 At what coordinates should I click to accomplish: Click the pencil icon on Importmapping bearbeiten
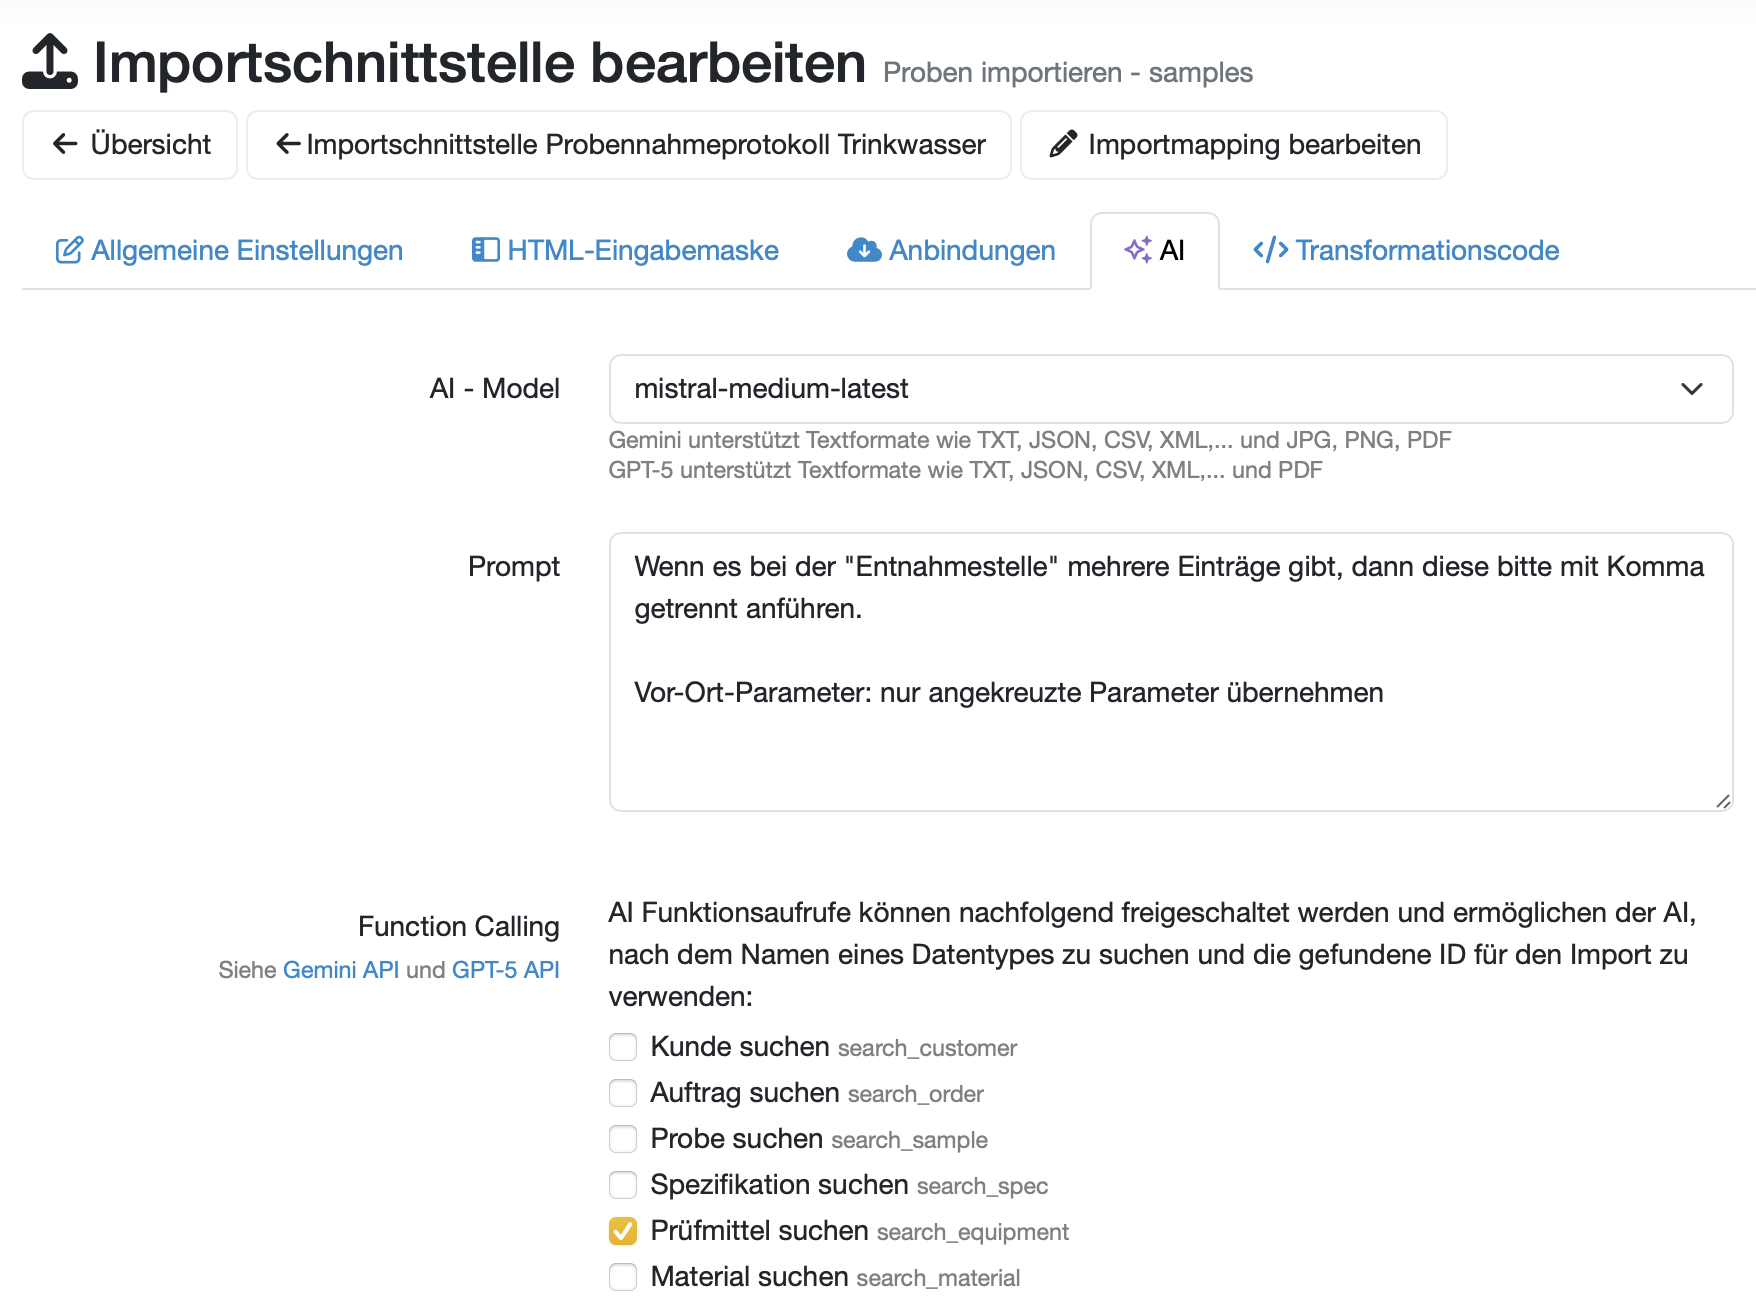(1063, 144)
